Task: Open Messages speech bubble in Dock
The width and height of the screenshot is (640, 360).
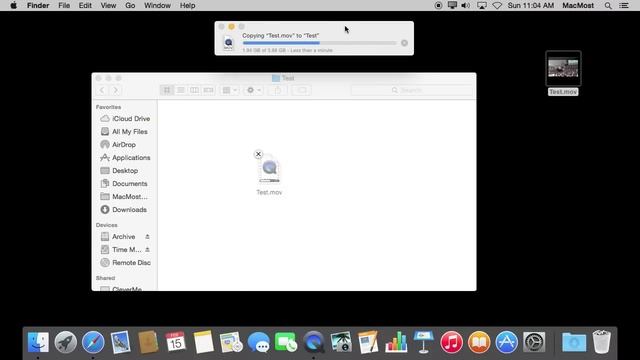Action: 258,342
